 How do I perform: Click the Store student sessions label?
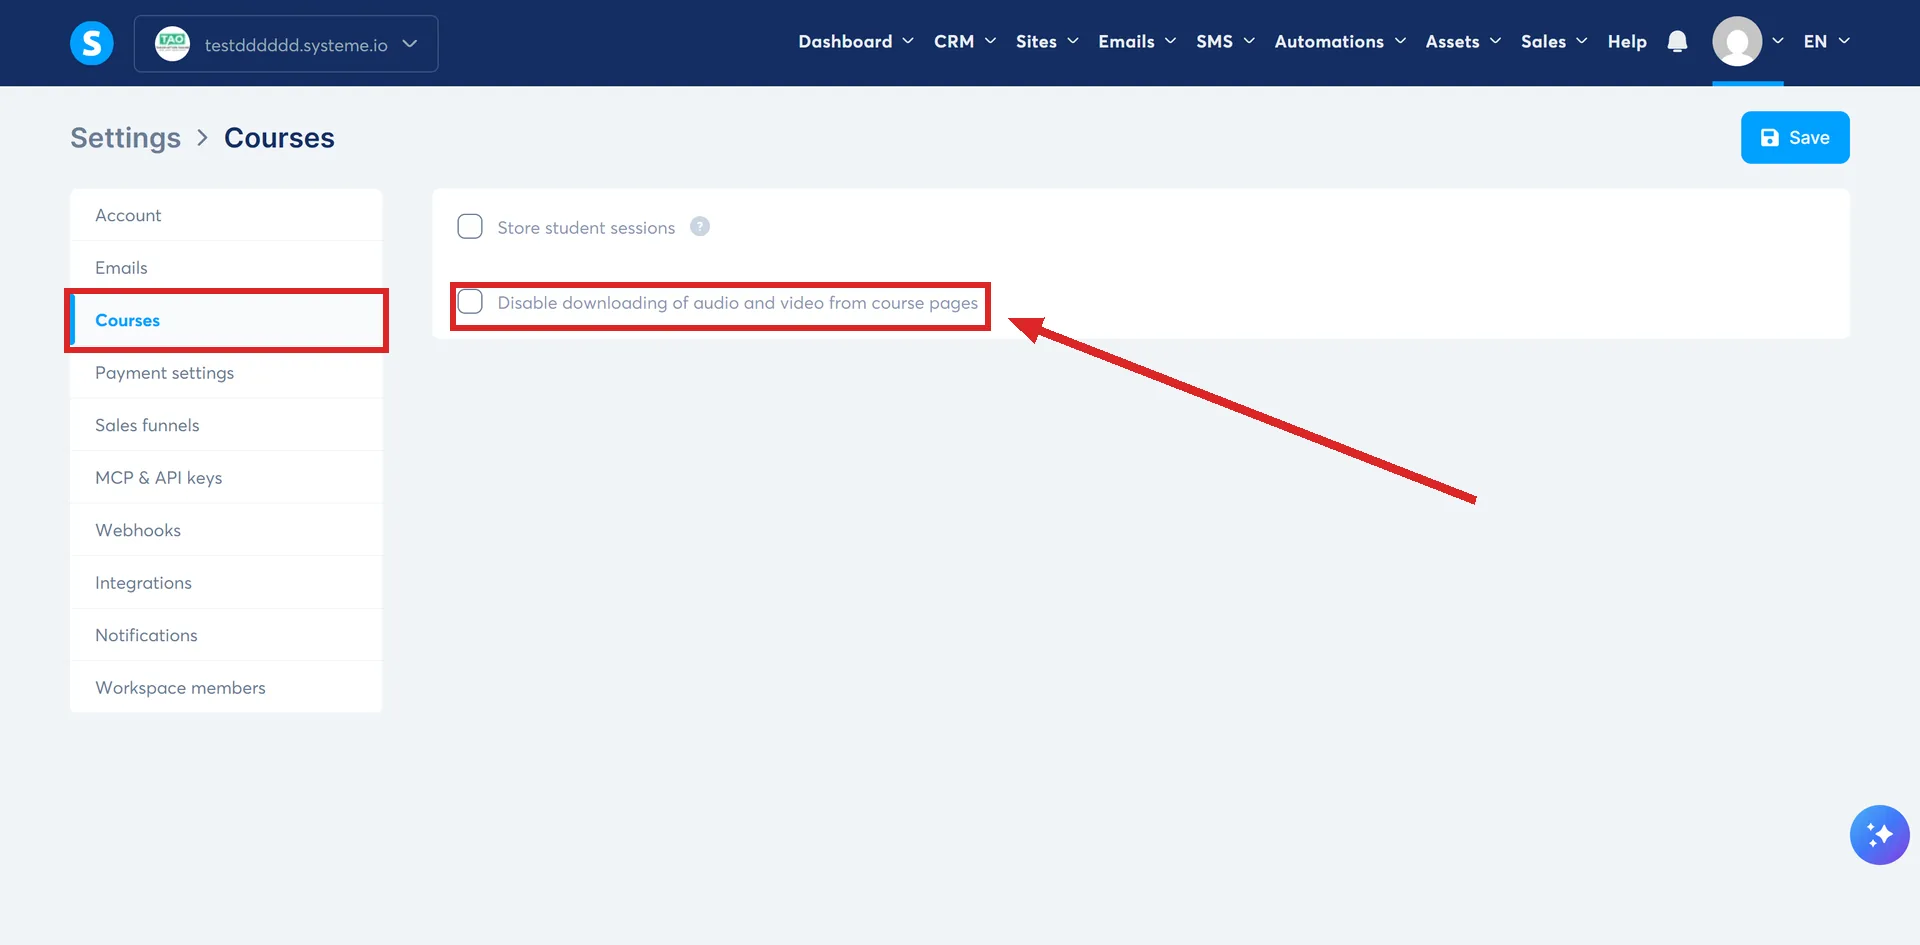(x=586, y=228)
